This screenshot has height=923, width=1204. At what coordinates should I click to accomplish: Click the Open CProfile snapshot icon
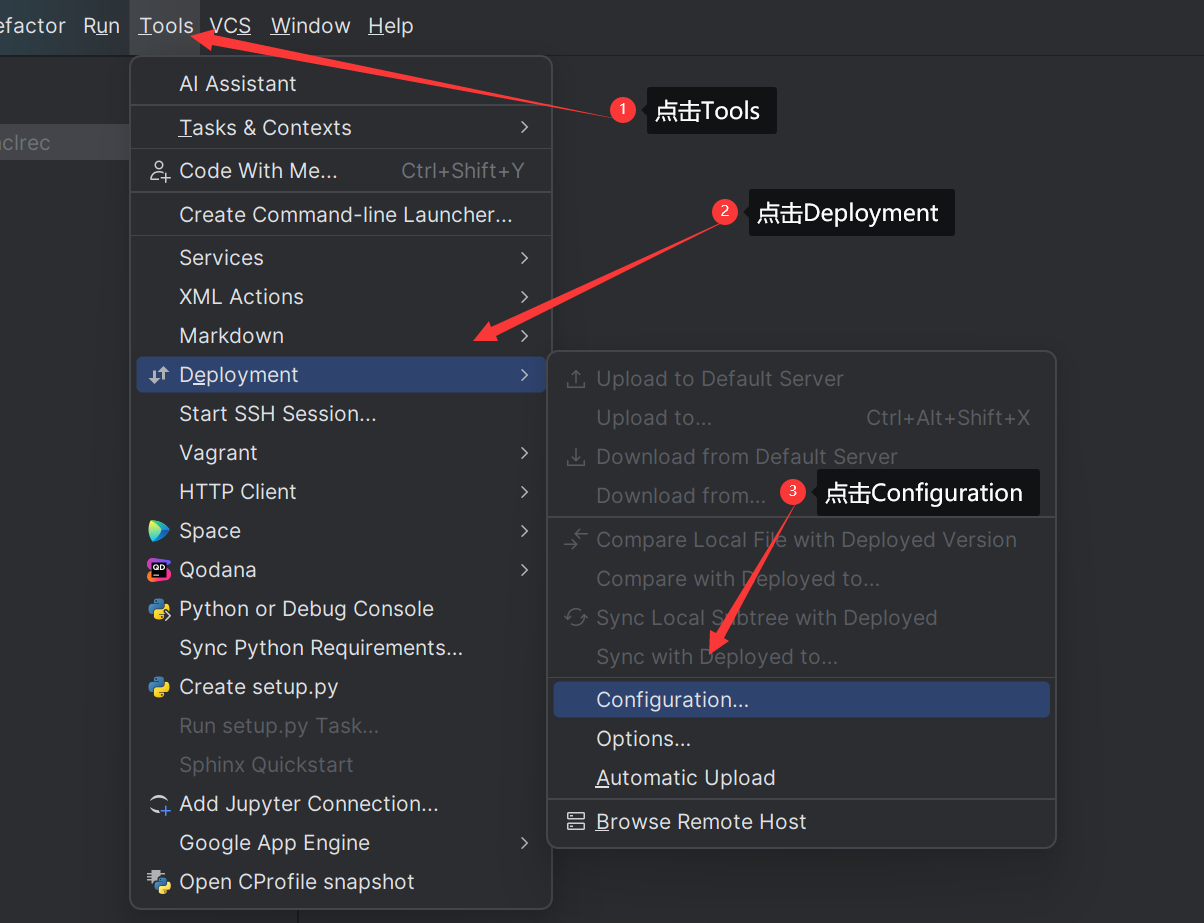coord(159,882)
